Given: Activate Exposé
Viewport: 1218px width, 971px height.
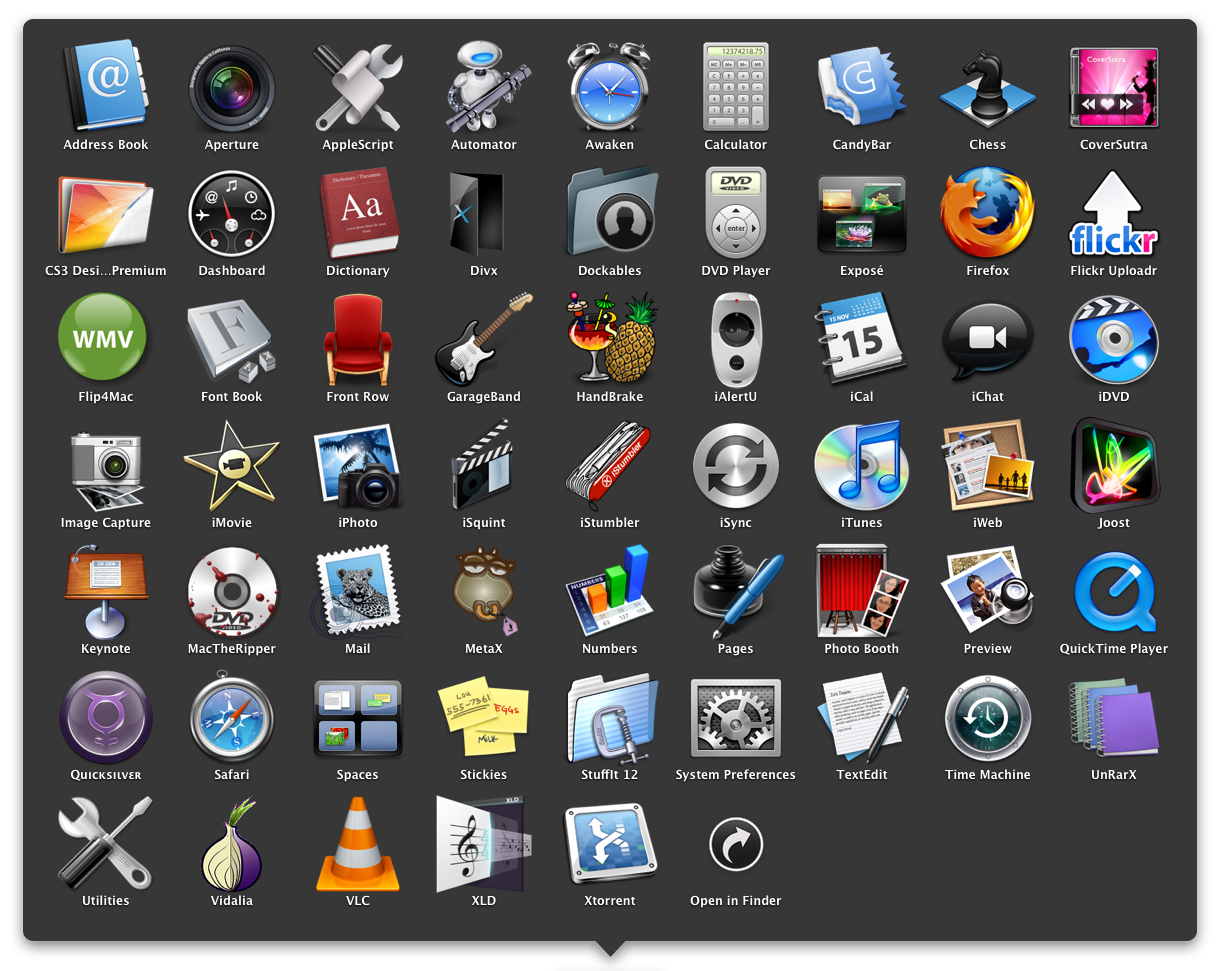Looking at the screenshot, I should click(x=862, y=213).
